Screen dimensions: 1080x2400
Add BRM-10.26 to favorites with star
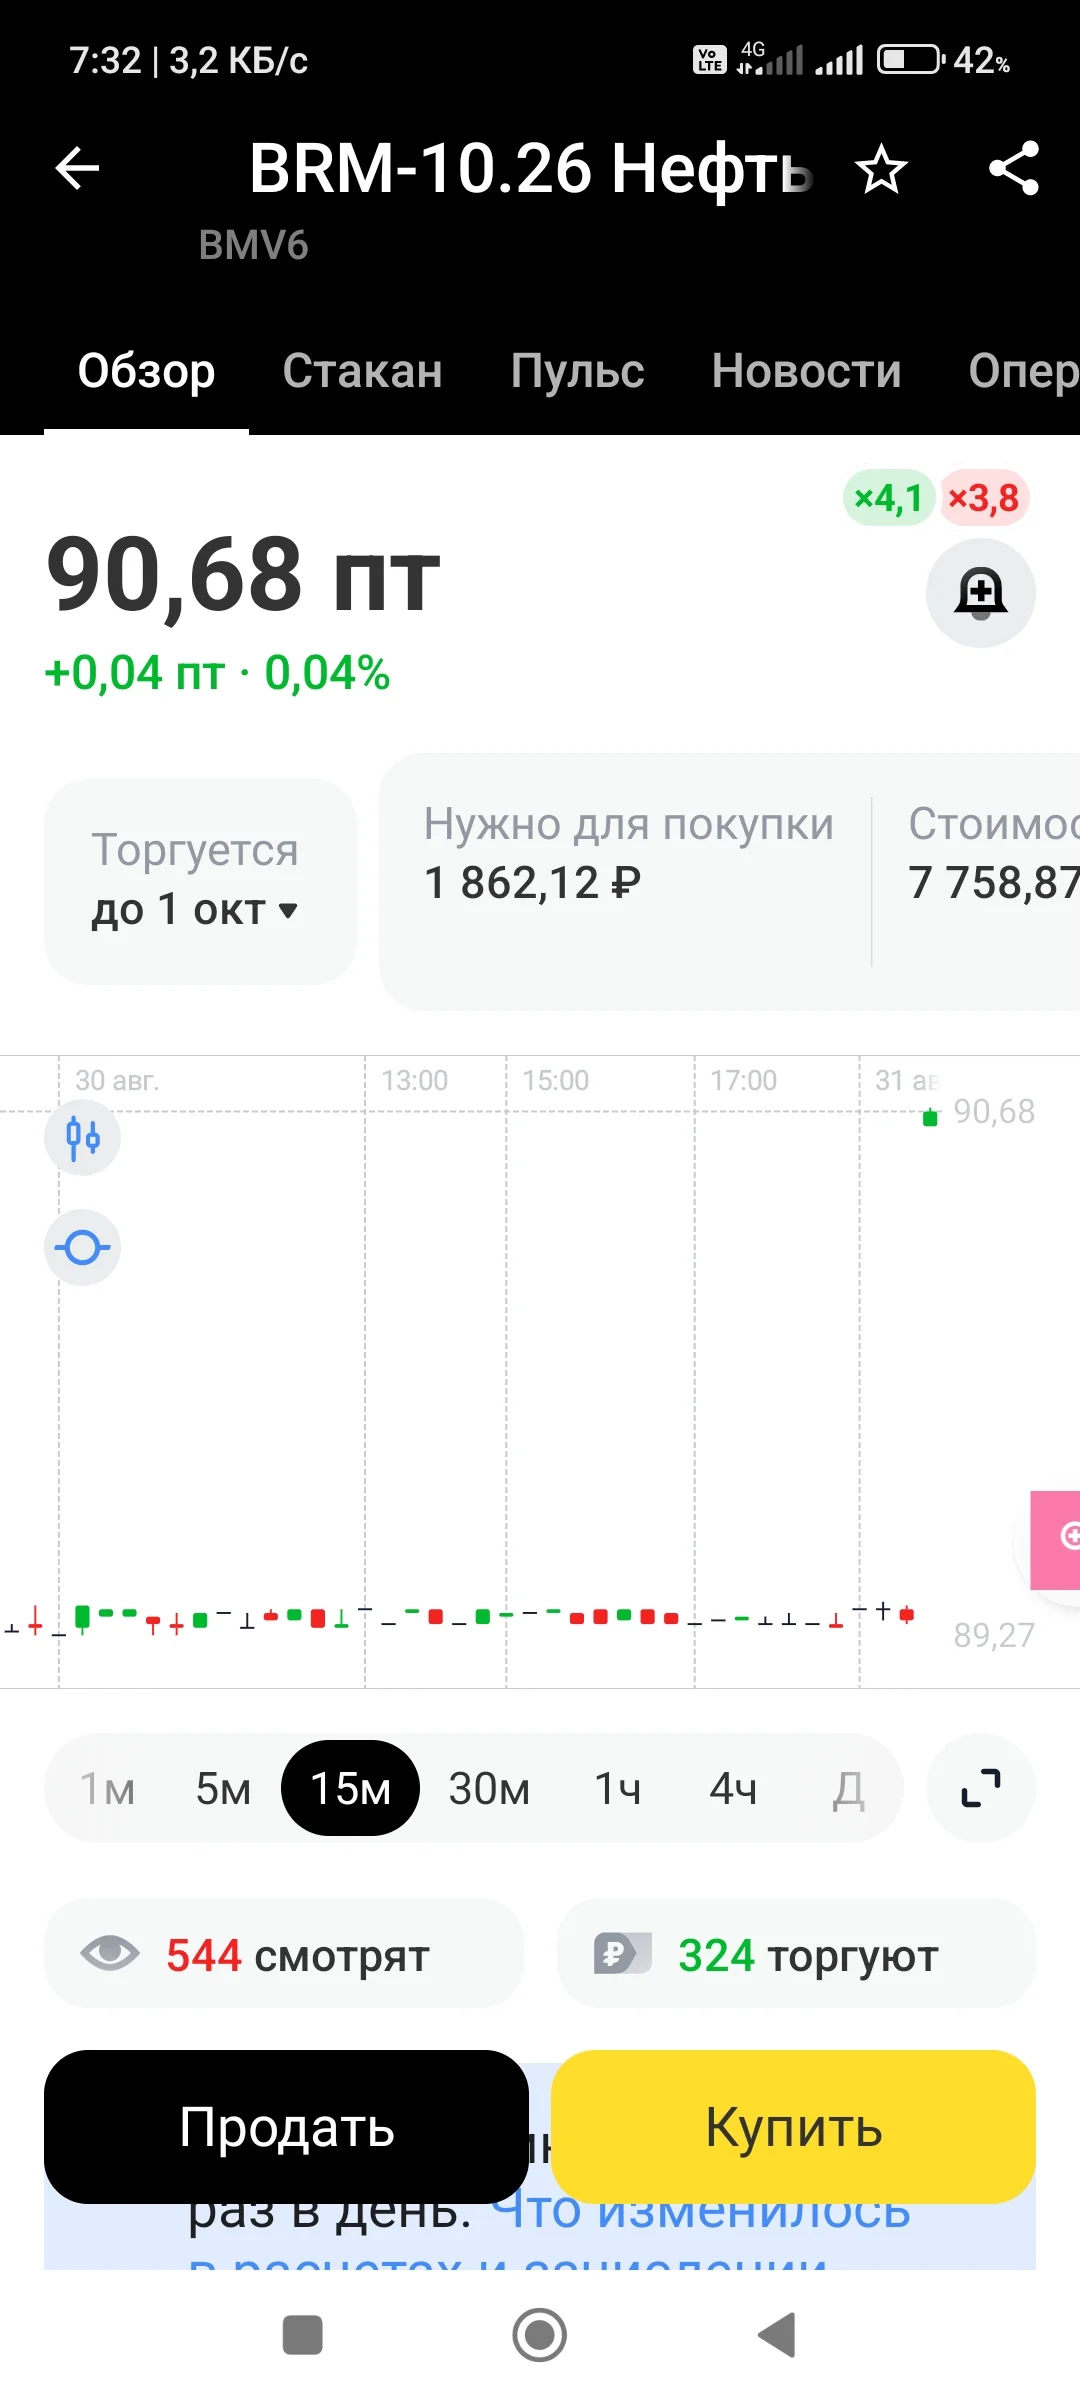click(881, 168)
